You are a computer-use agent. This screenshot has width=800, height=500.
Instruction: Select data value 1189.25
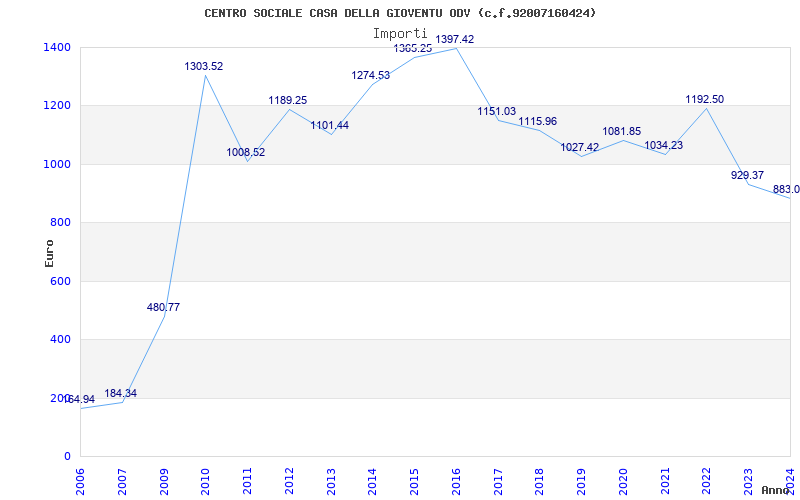[288, 101]
